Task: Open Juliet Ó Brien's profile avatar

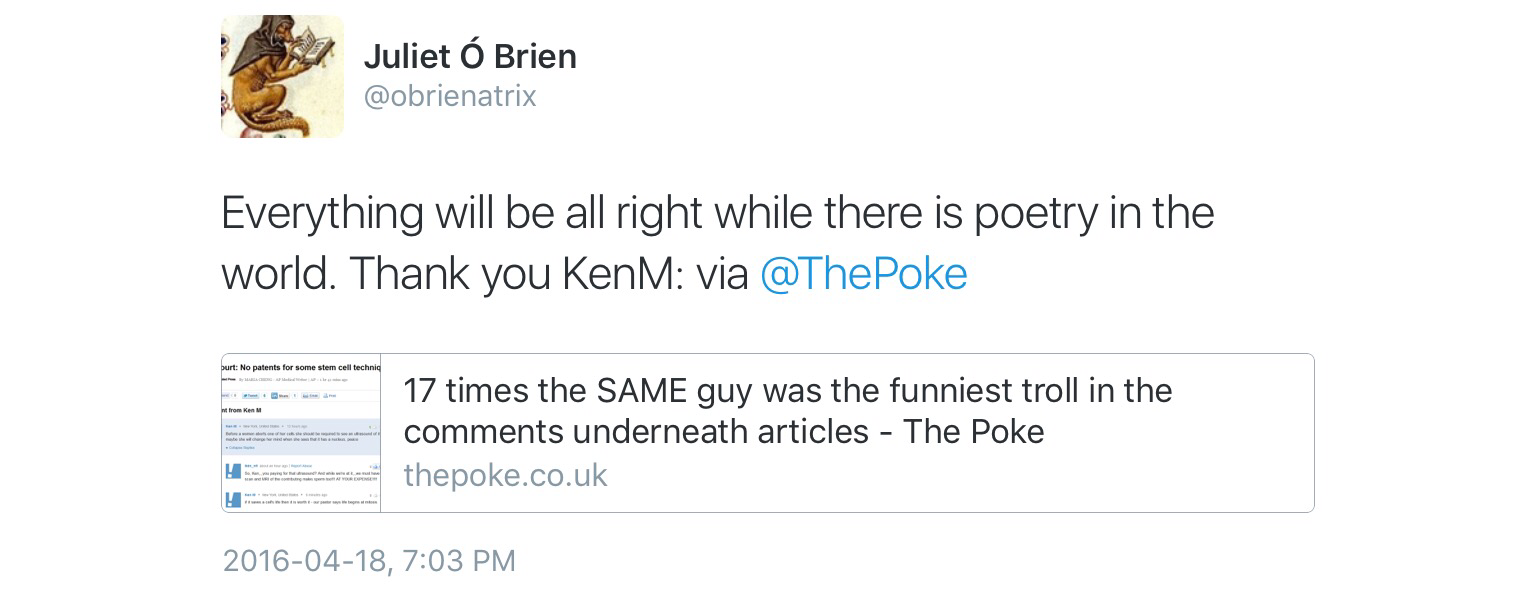Action: coord(282,76)
